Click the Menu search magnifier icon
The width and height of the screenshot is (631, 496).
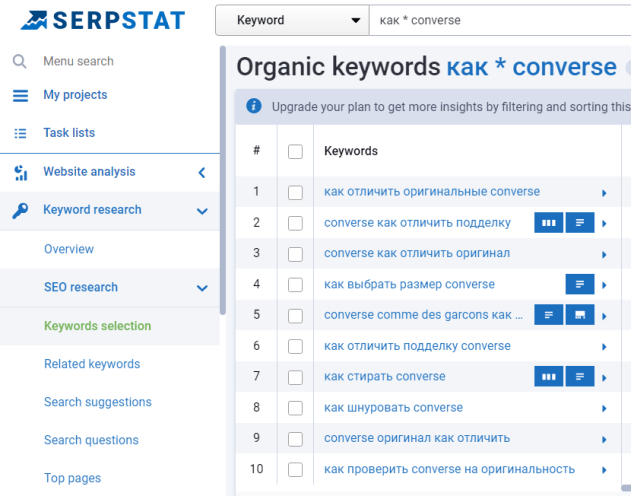click(20, 61)
